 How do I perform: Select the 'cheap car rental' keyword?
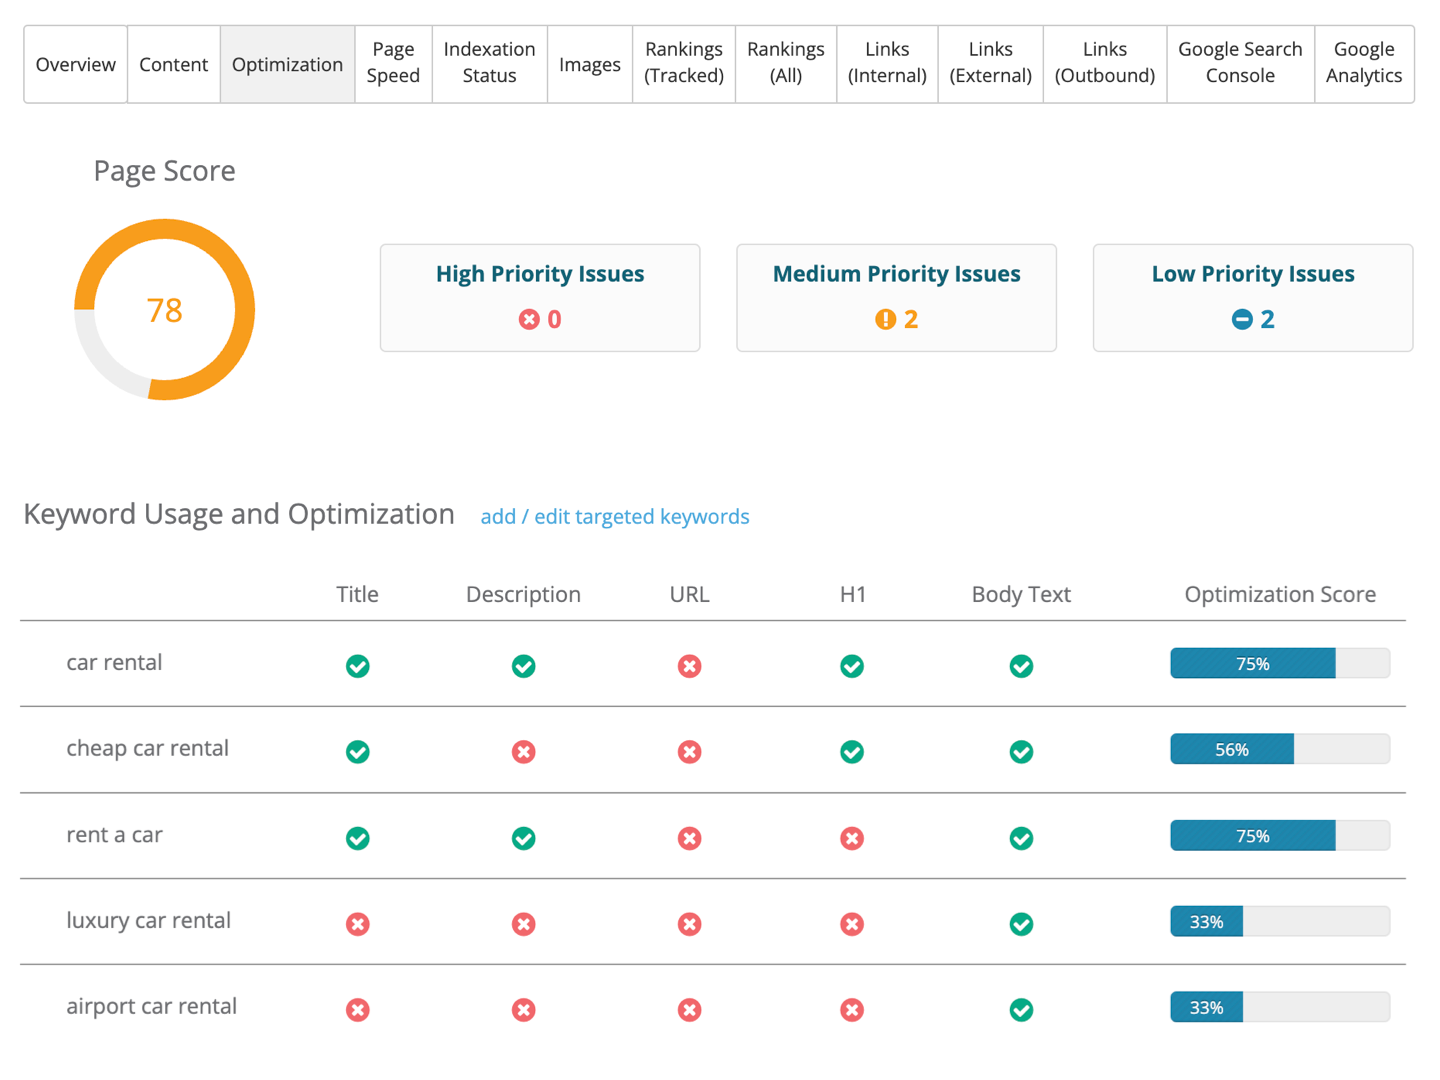[148, 748]
